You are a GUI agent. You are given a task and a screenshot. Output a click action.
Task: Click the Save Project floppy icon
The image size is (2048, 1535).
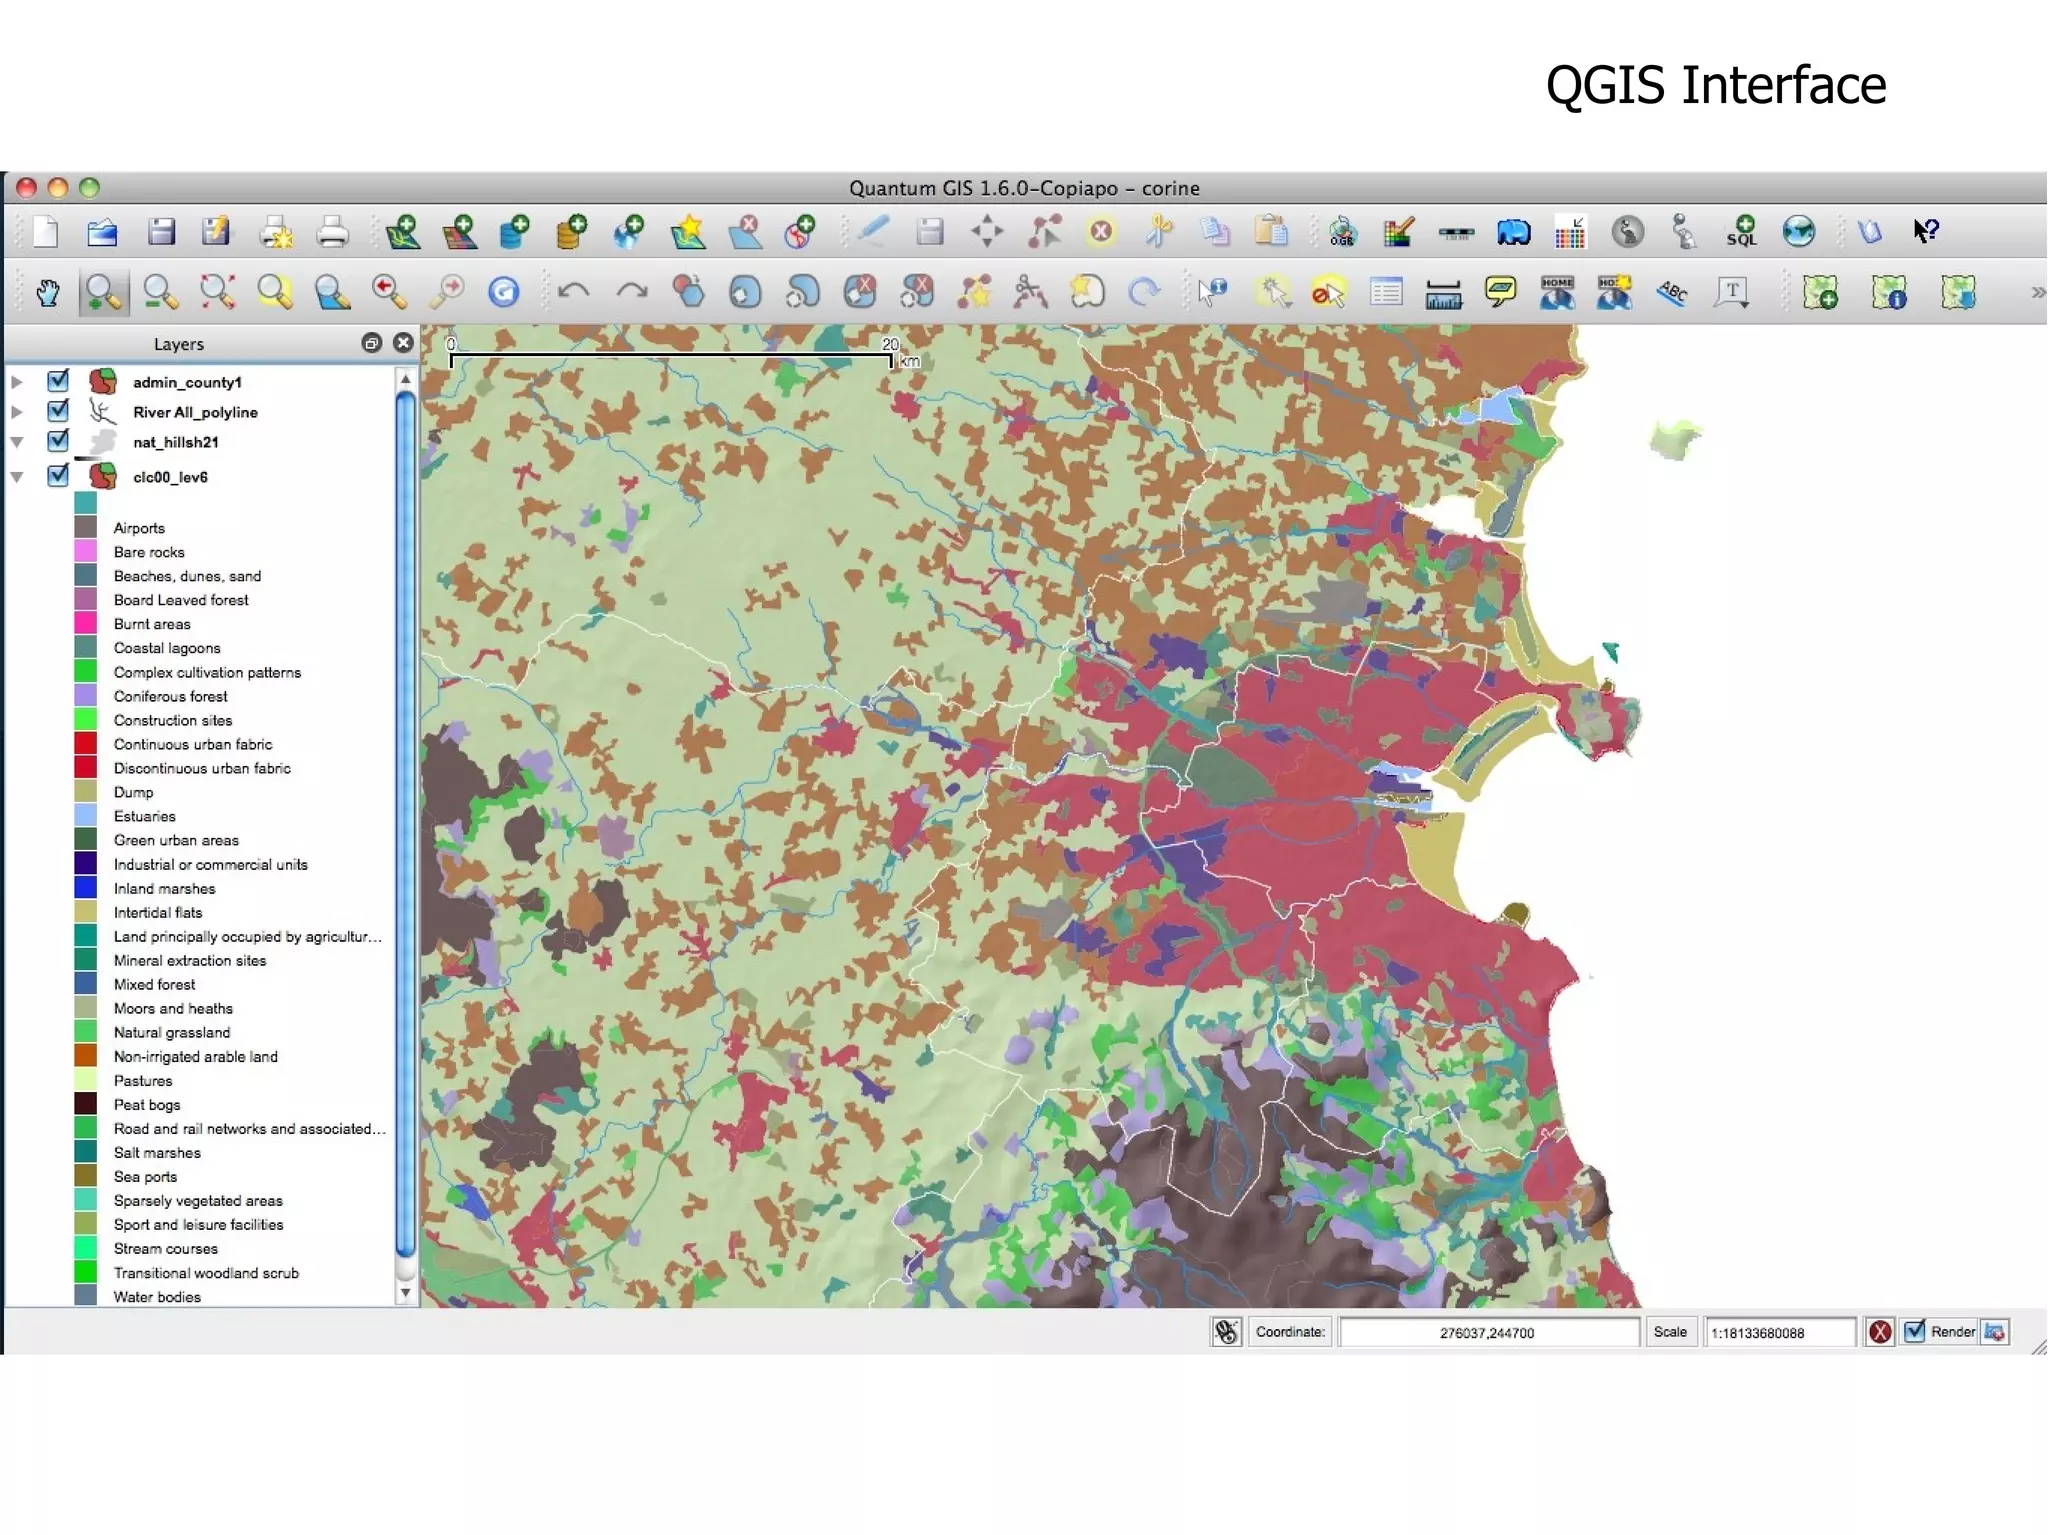tap(161, 232)
